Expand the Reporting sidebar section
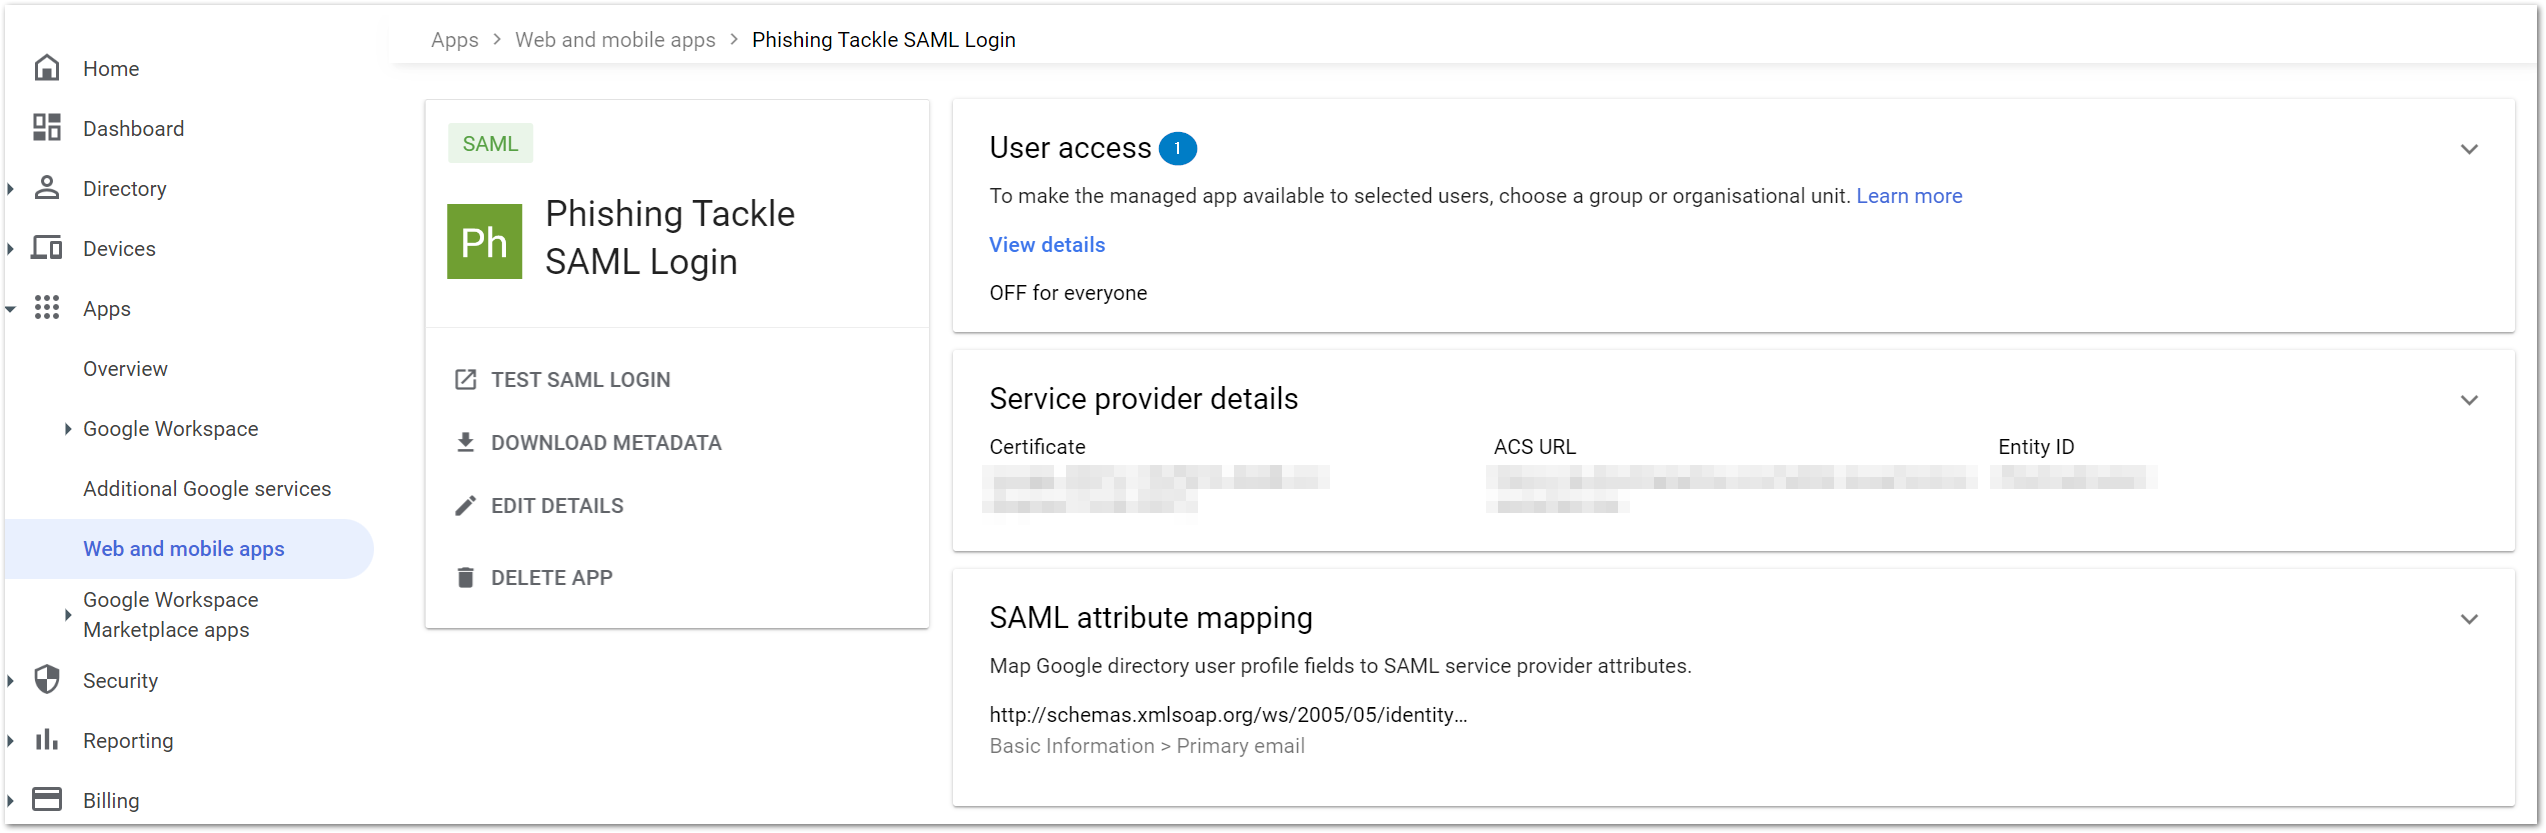 coord(11,741)
